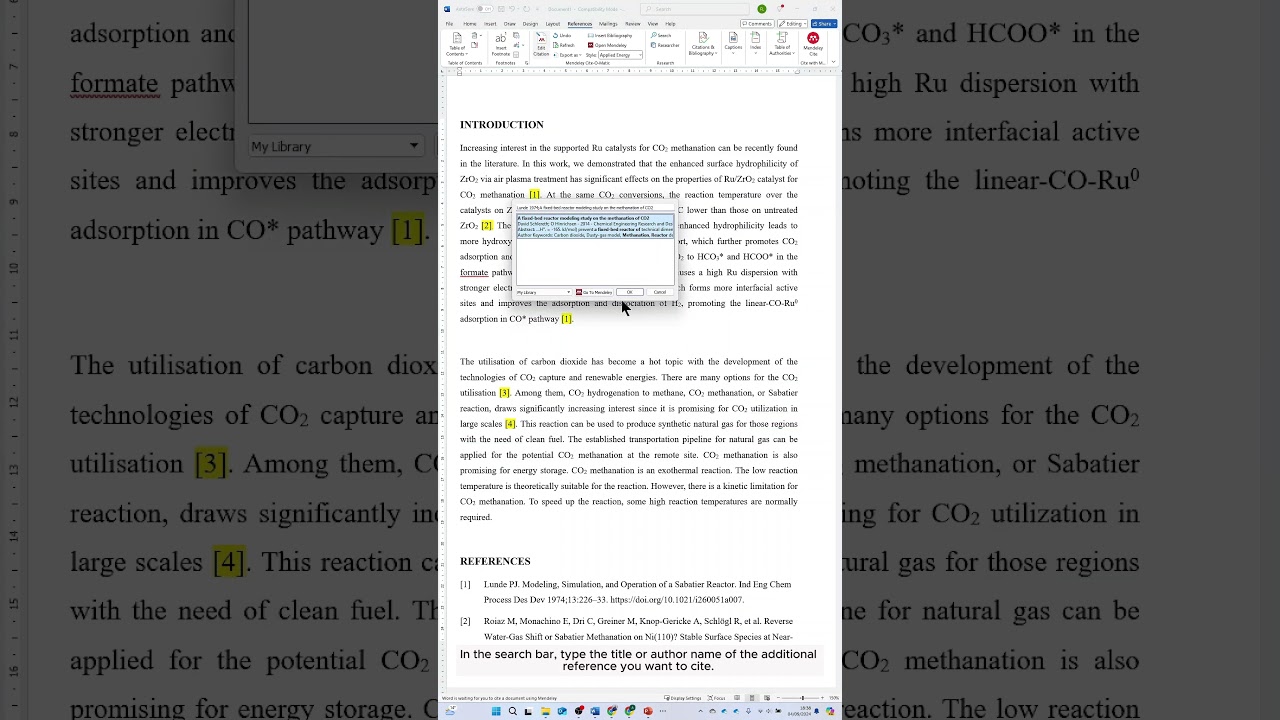Screen dimensions: 1280x720
Task: Click Insert Bibliography in the ribbon
Action: pos(610,35)
